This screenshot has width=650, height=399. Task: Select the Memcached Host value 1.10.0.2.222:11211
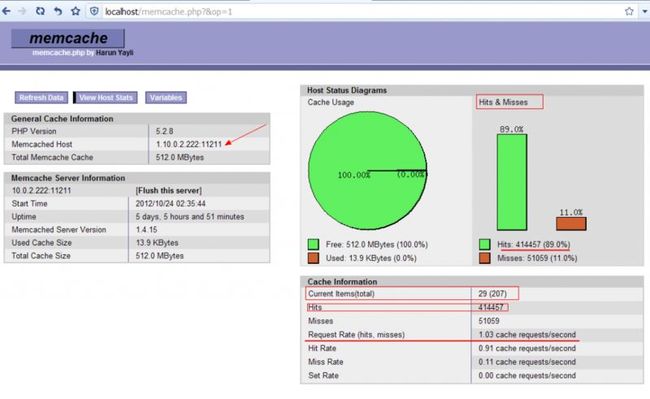[189, 144]
